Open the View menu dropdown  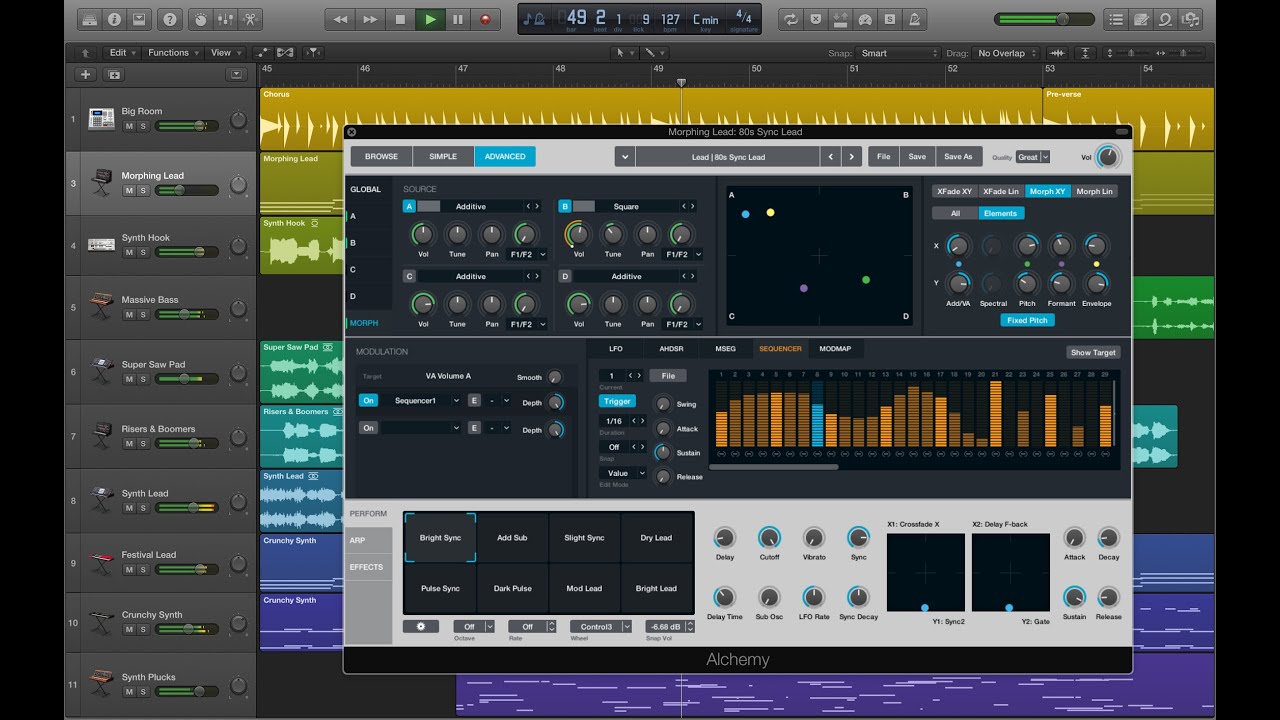(224, 53)
